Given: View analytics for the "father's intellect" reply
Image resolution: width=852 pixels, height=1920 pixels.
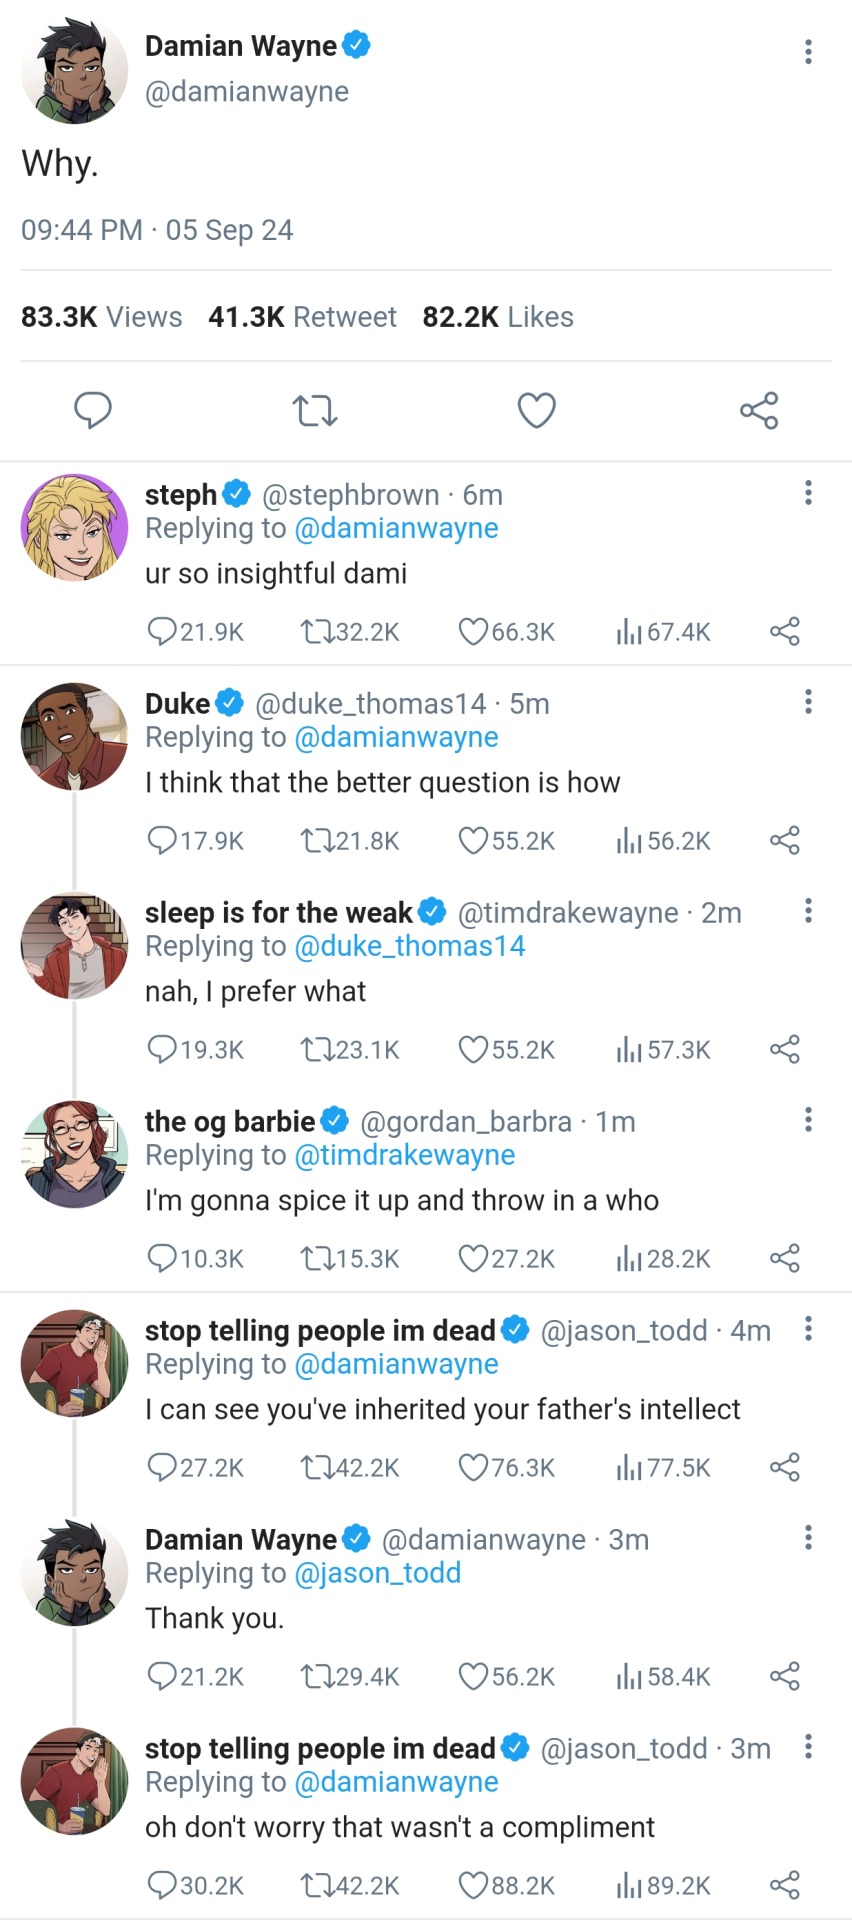Looking at the screenshot, I should point(629,1467).
